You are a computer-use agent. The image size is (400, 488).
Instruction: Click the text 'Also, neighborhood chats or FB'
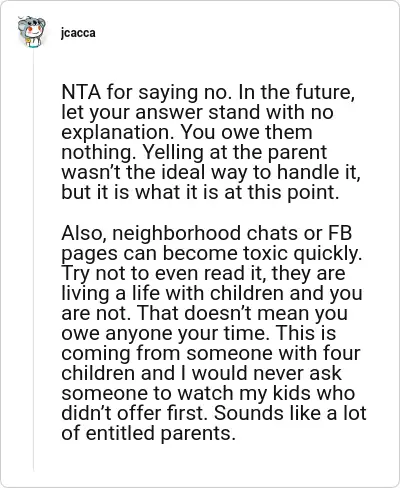(x=207, y=232)
